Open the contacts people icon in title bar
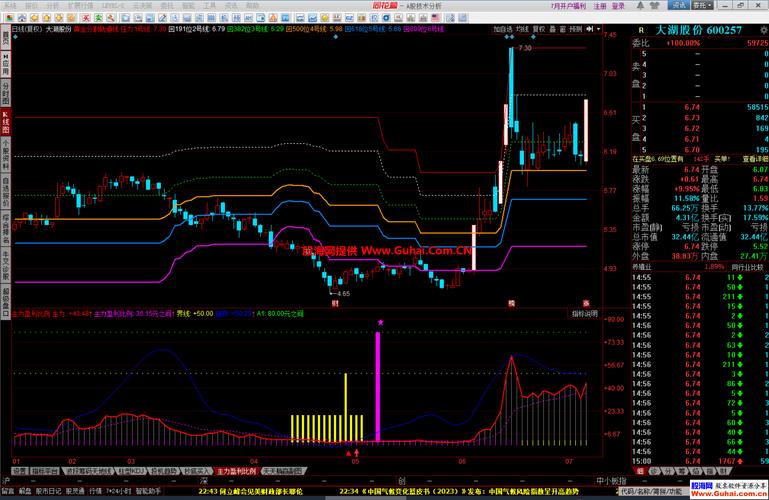769x500 pixels. click(x=654, y=5)
